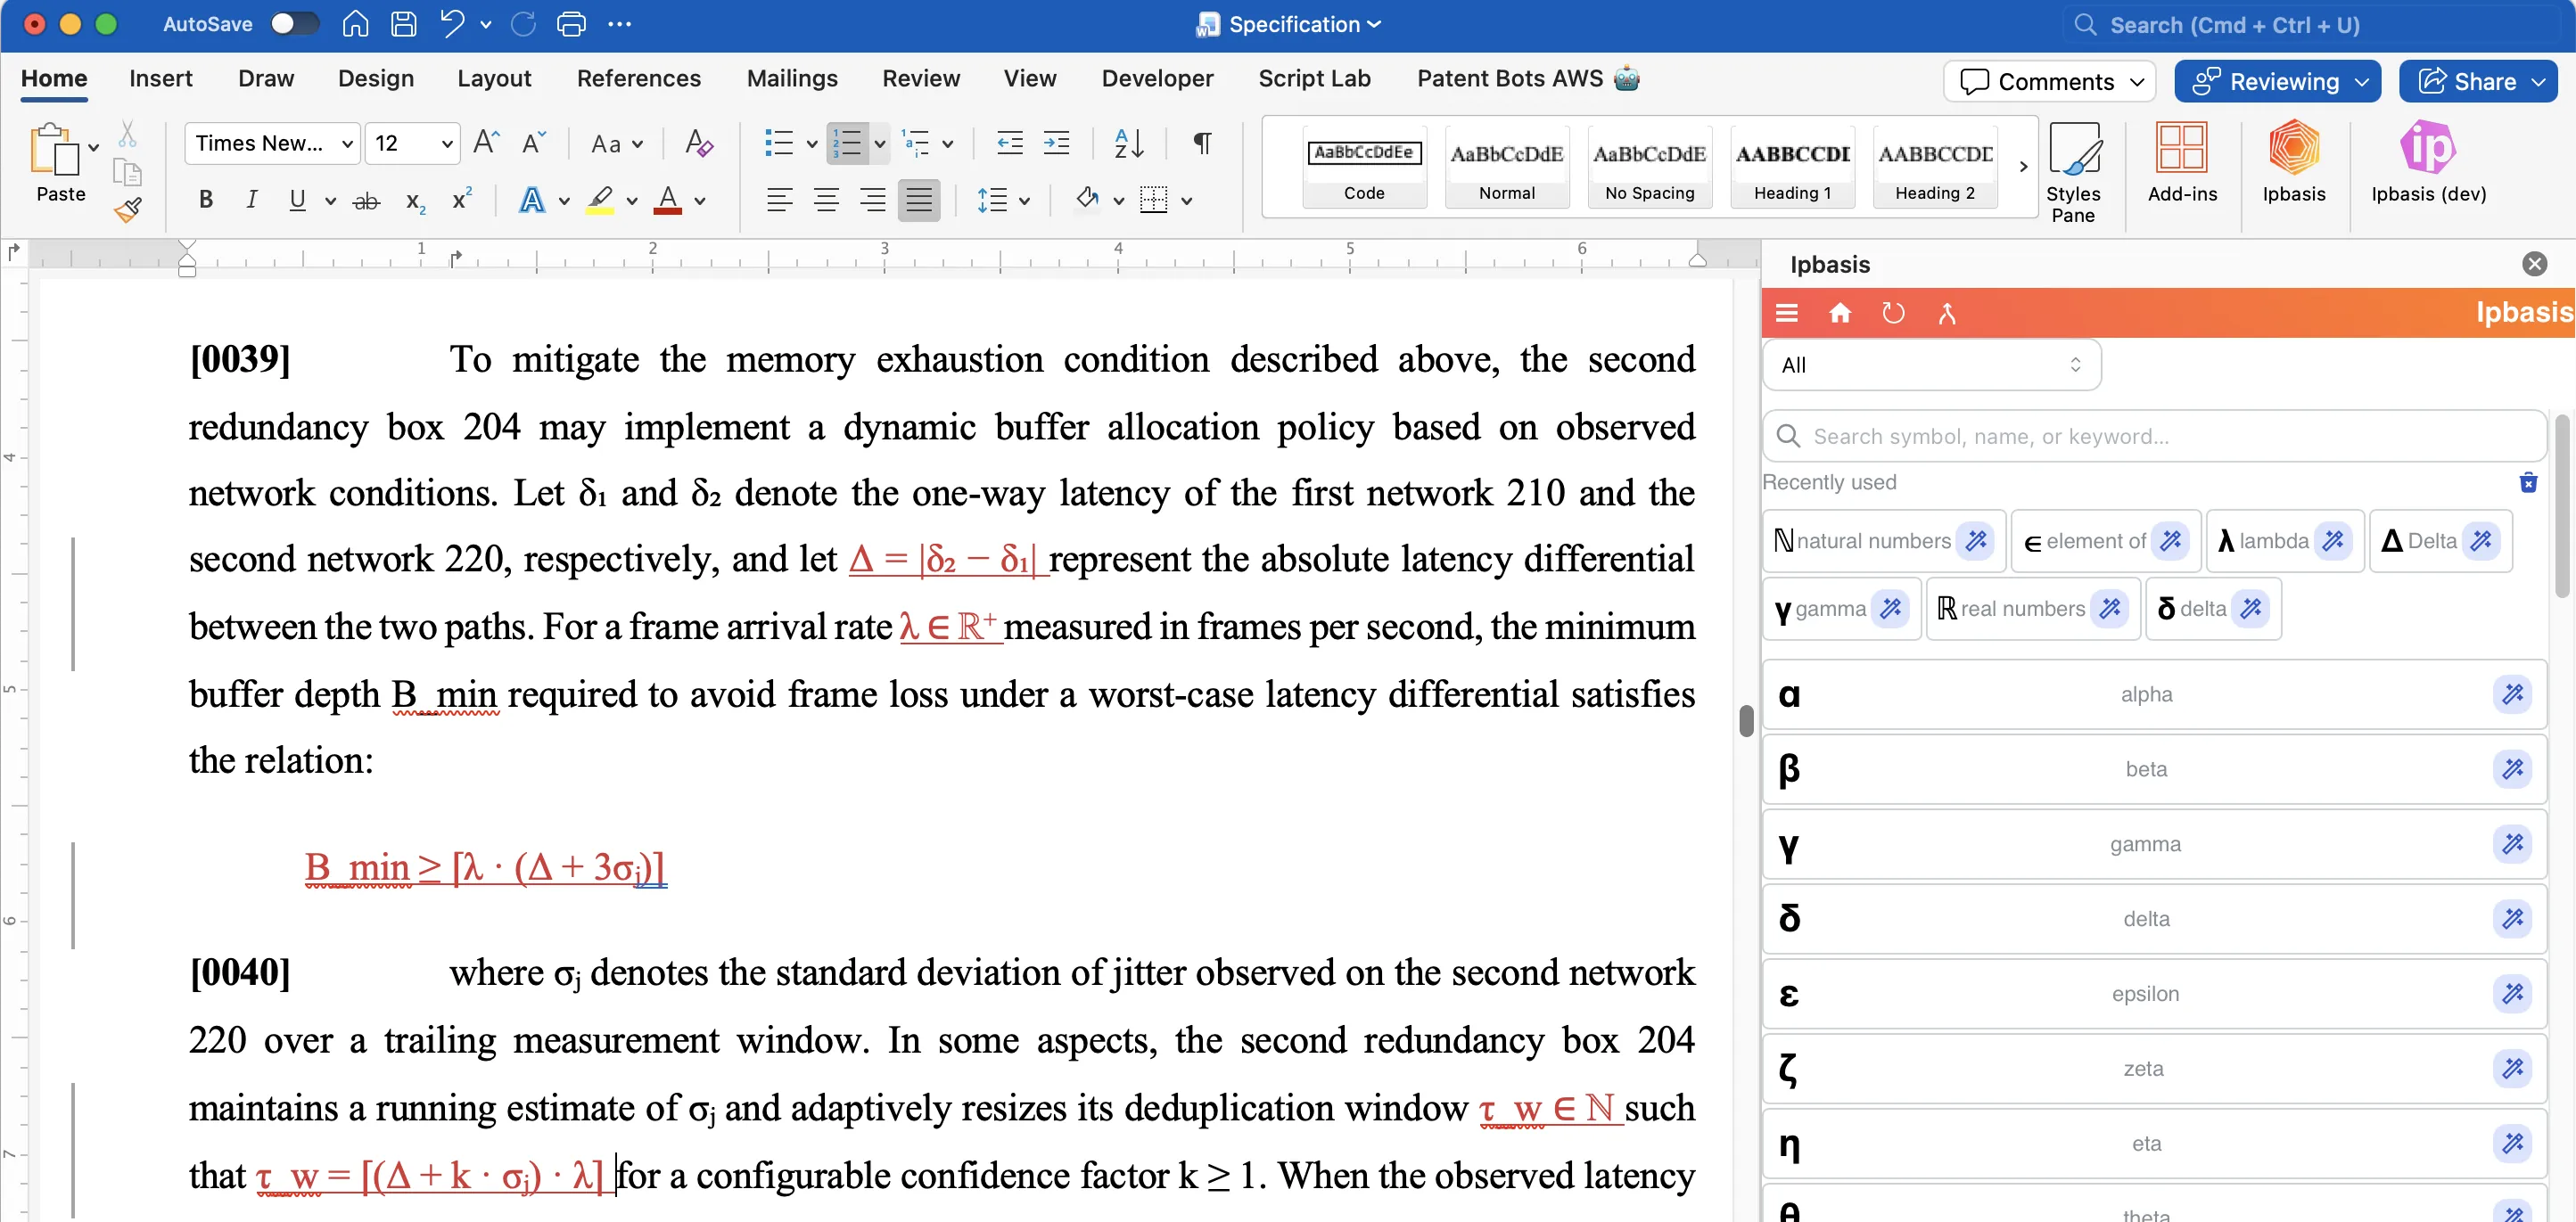This screenshot has width=2576, height=1222.
Task: Click the Ipbasis panel home icon
Action: pos(1840,313)
